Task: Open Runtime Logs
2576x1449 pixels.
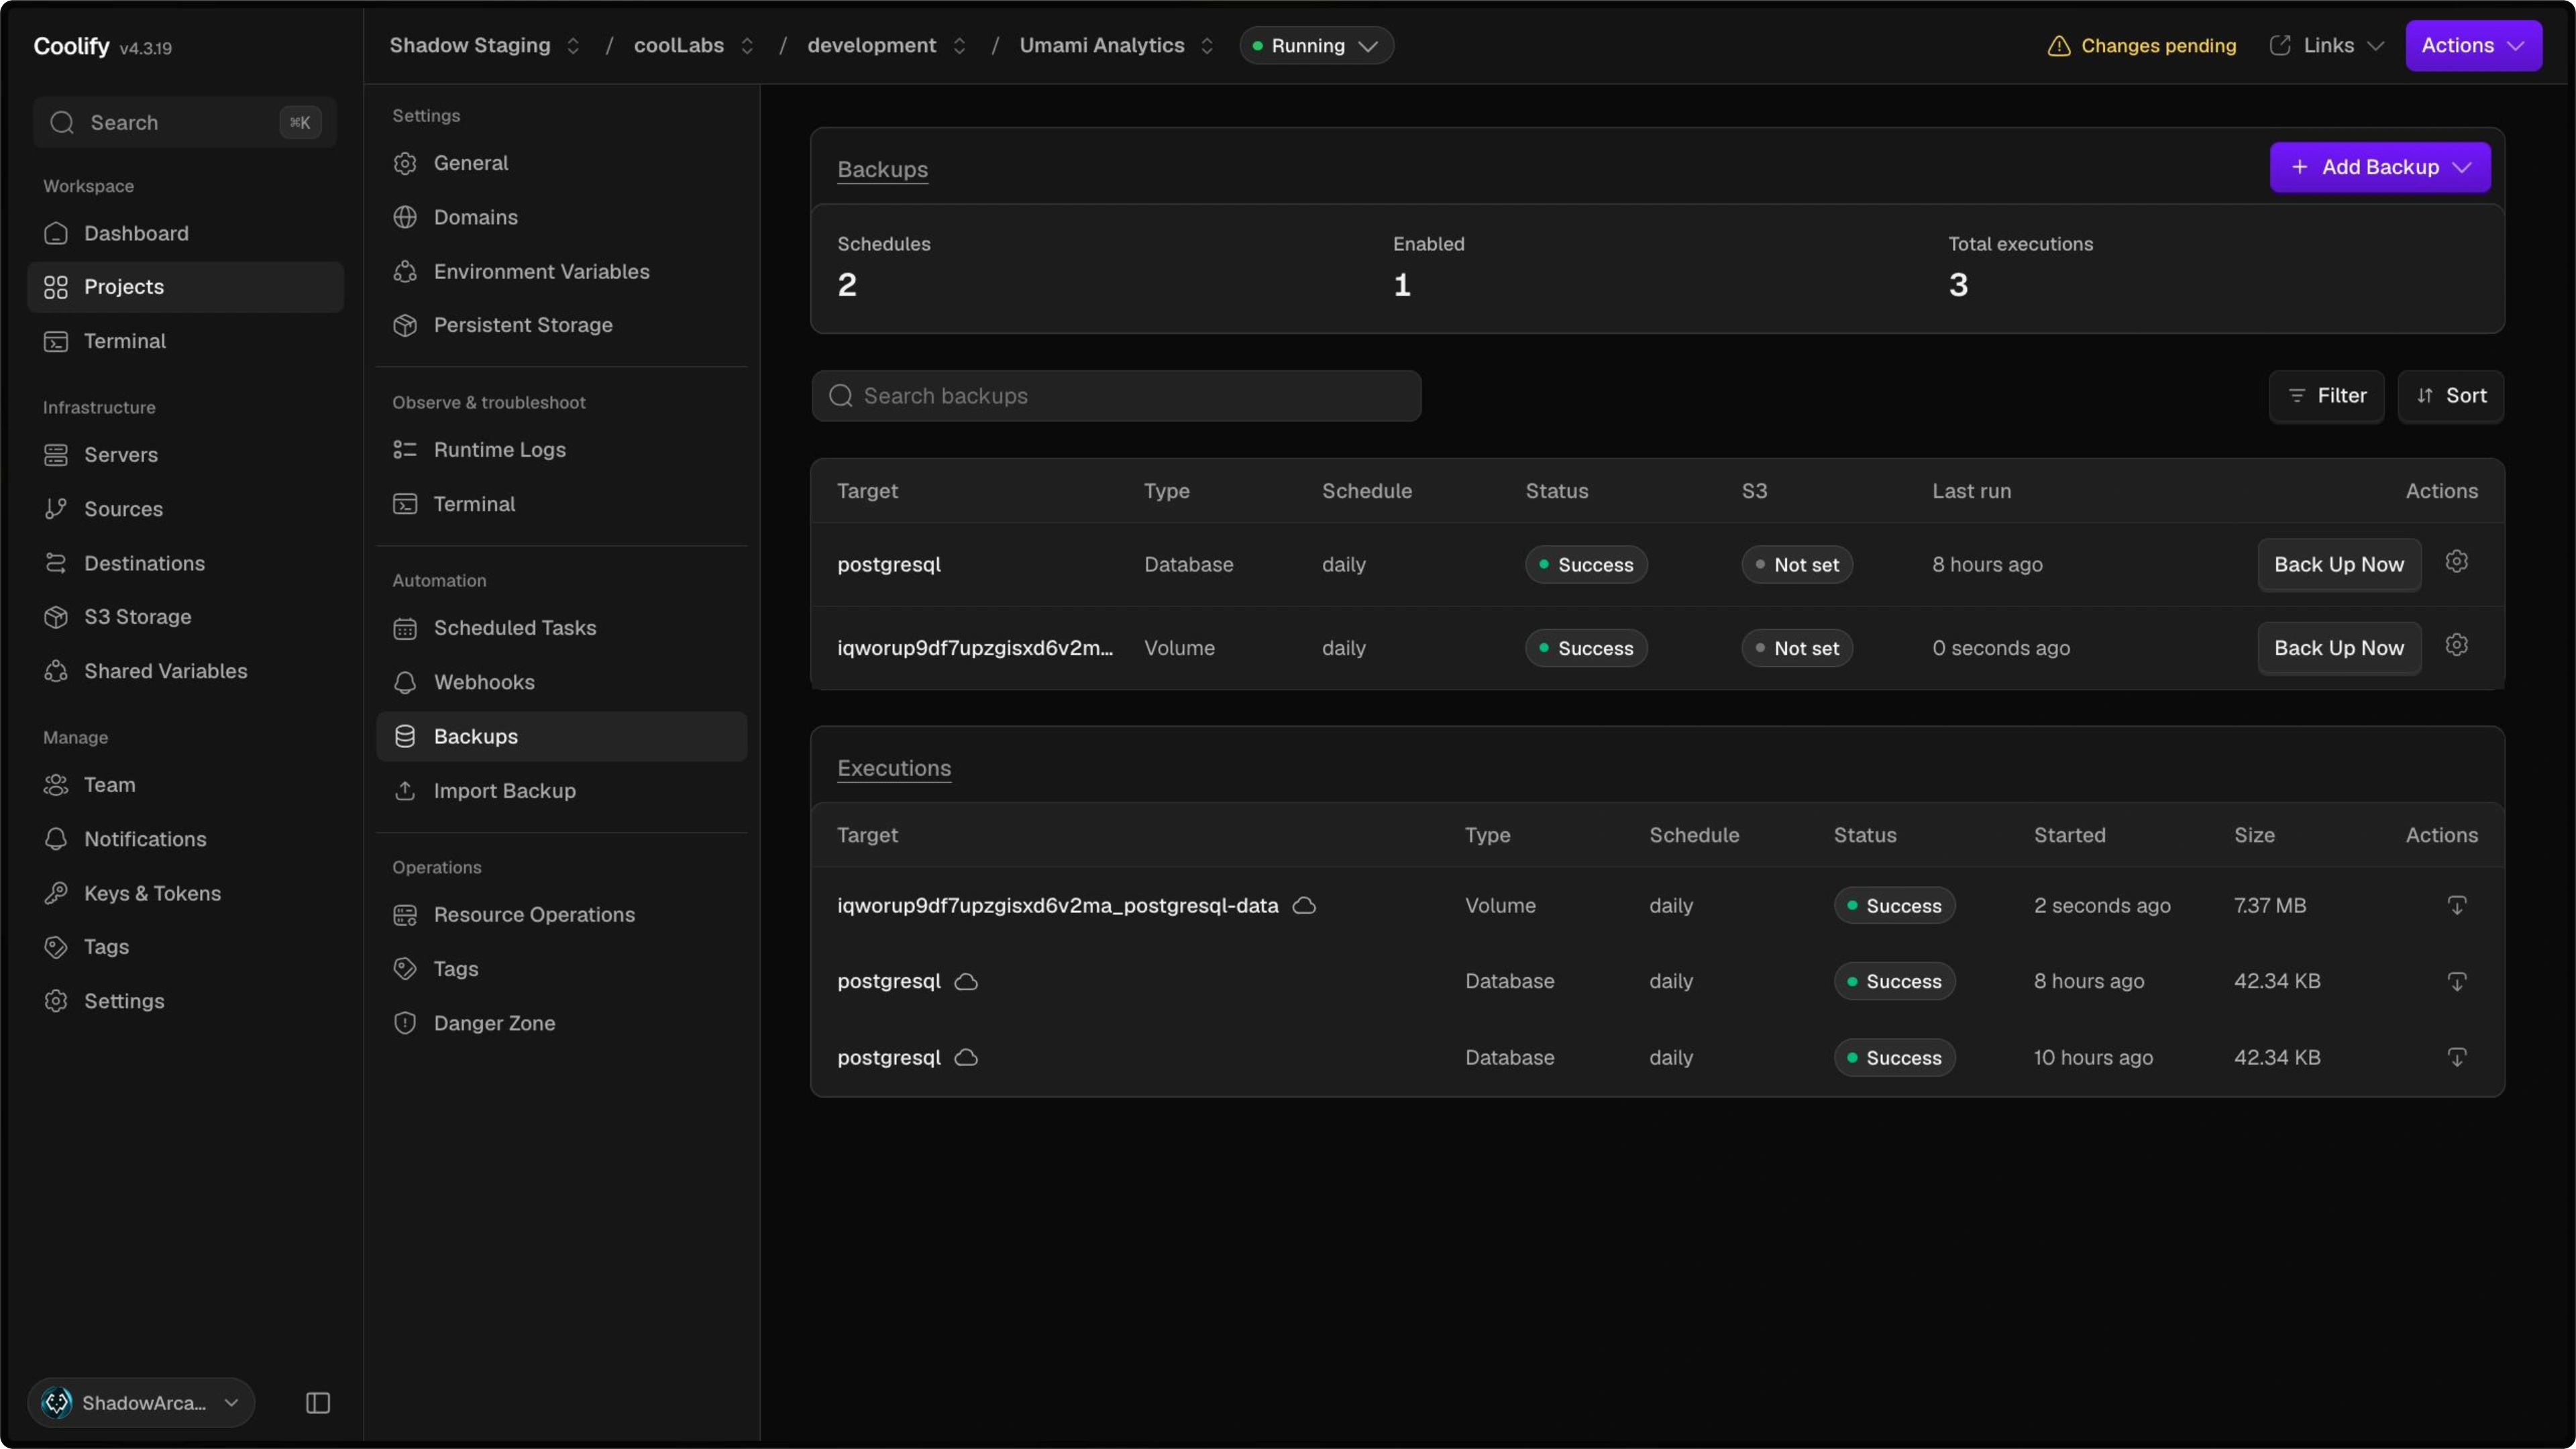Action: click(x=561, y=450)
